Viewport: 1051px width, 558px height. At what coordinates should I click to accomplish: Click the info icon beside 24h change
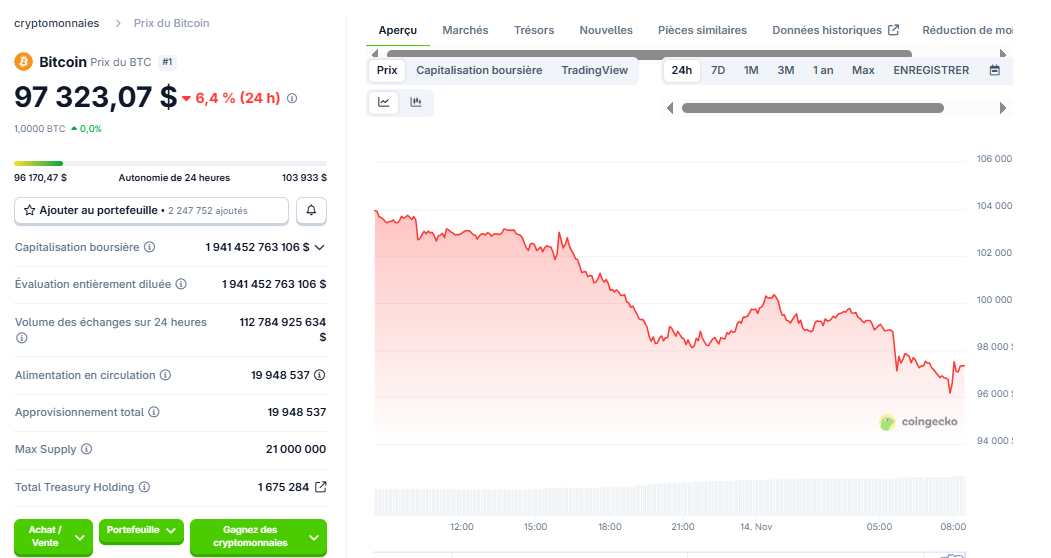[292, 98]
